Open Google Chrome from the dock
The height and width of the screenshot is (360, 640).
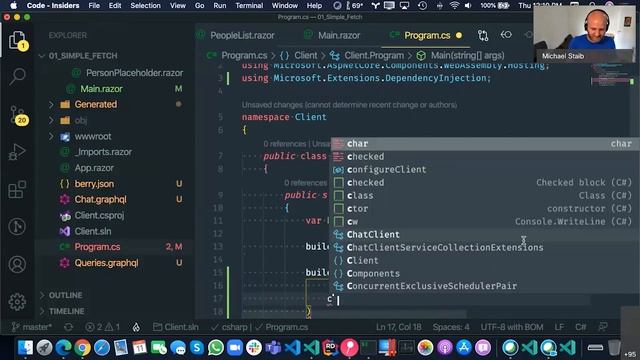point(82,348)
